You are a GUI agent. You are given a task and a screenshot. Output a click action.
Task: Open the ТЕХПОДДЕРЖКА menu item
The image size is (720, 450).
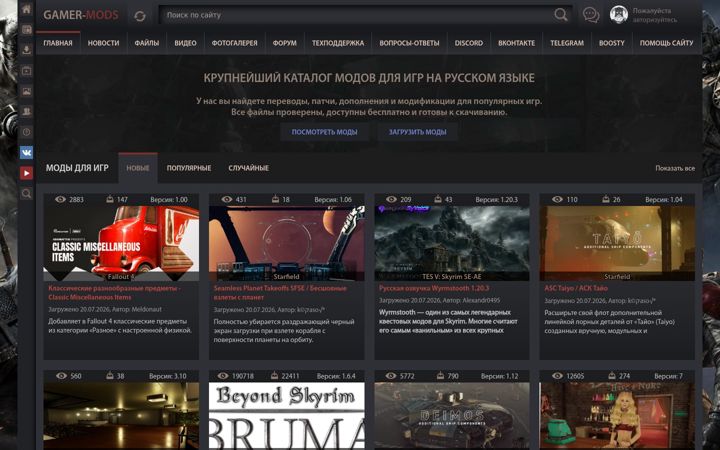coord(338,43)
